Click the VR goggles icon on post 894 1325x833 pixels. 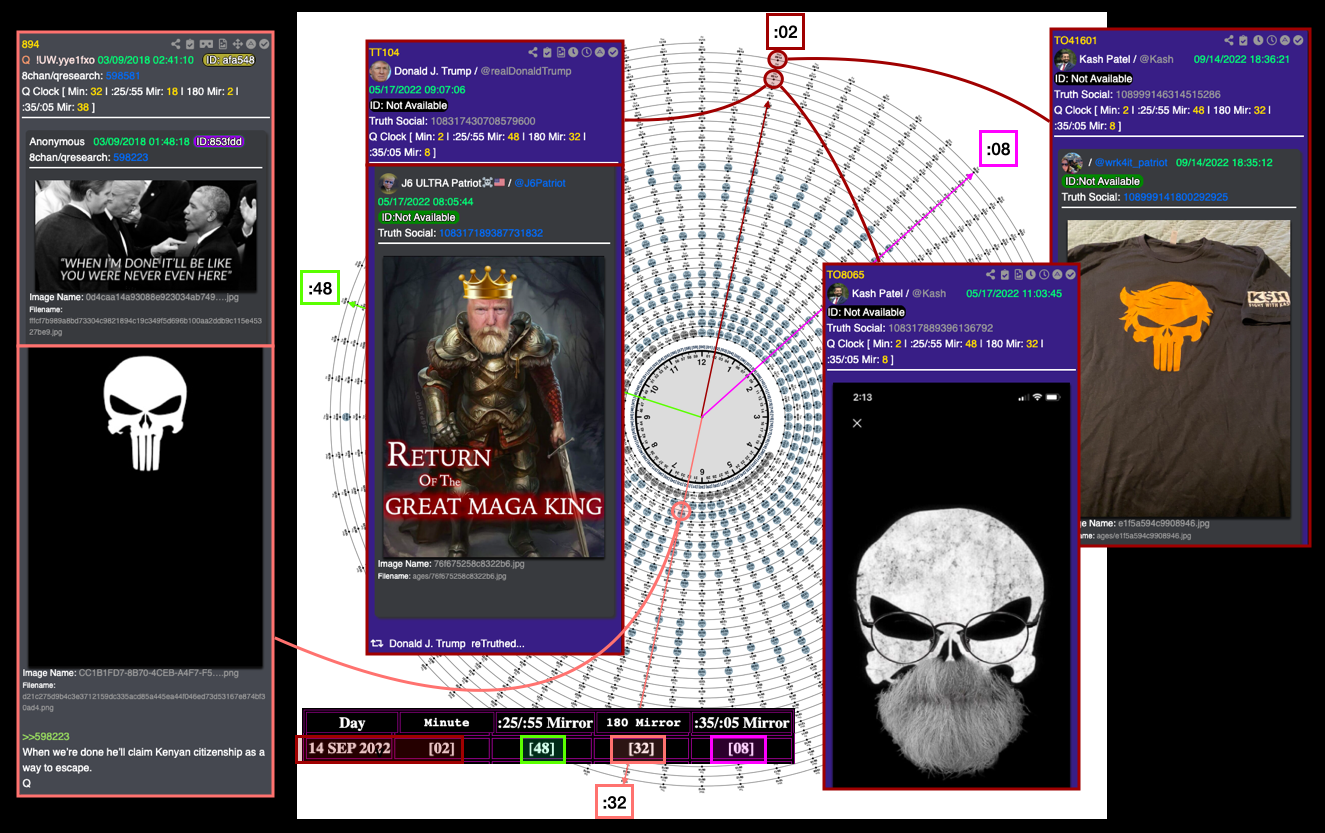click(206, 44)
